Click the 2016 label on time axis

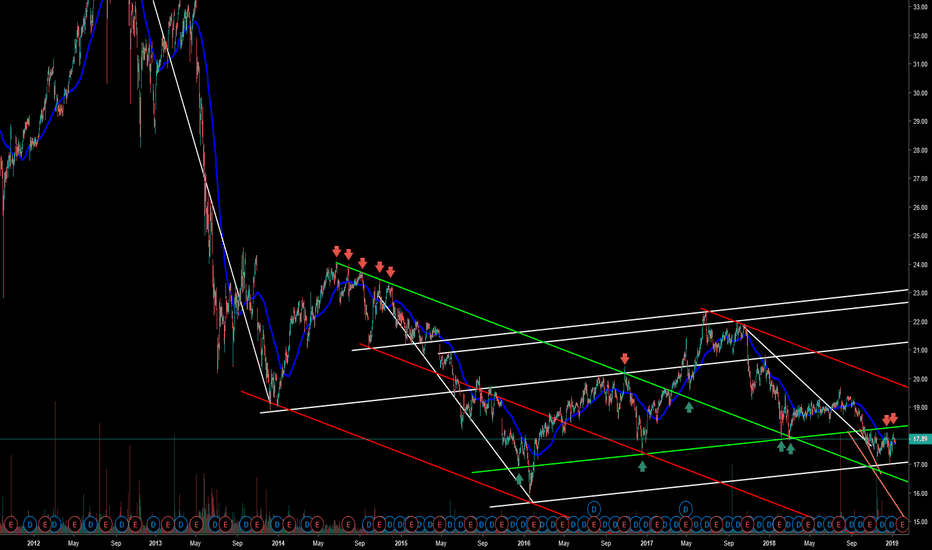tap(524, 543)
